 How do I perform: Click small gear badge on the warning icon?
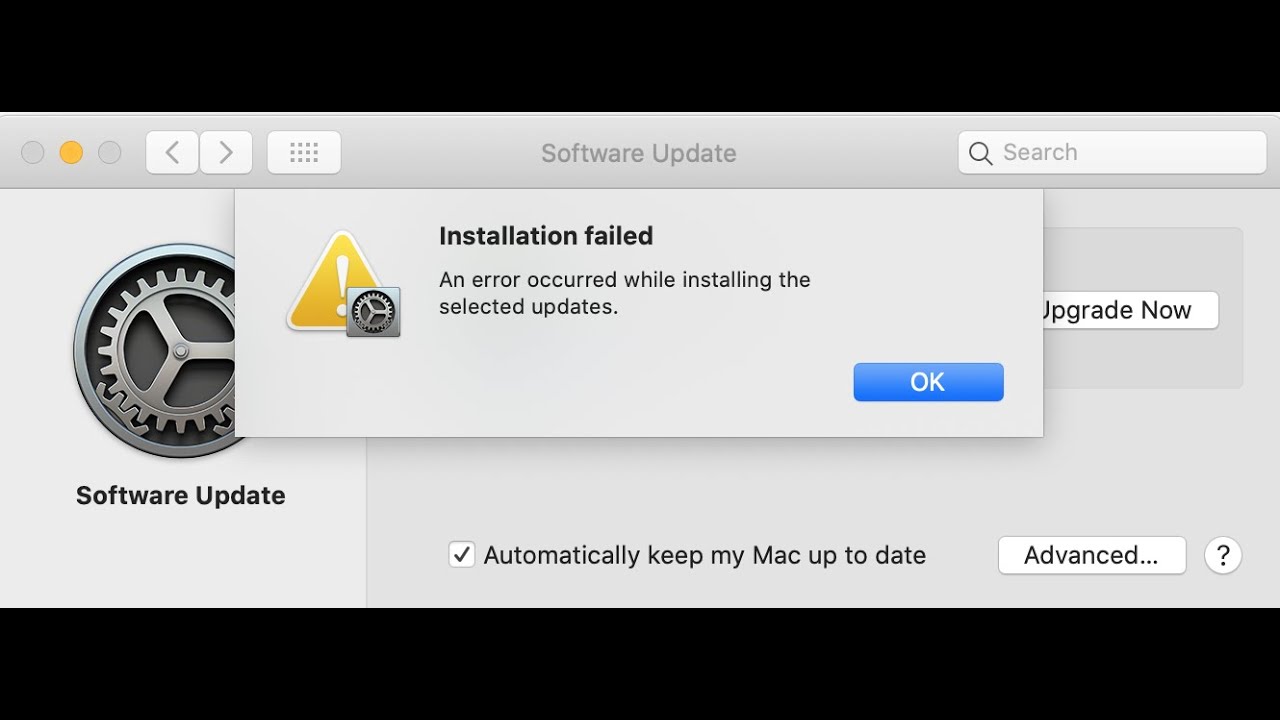(374, 312)
